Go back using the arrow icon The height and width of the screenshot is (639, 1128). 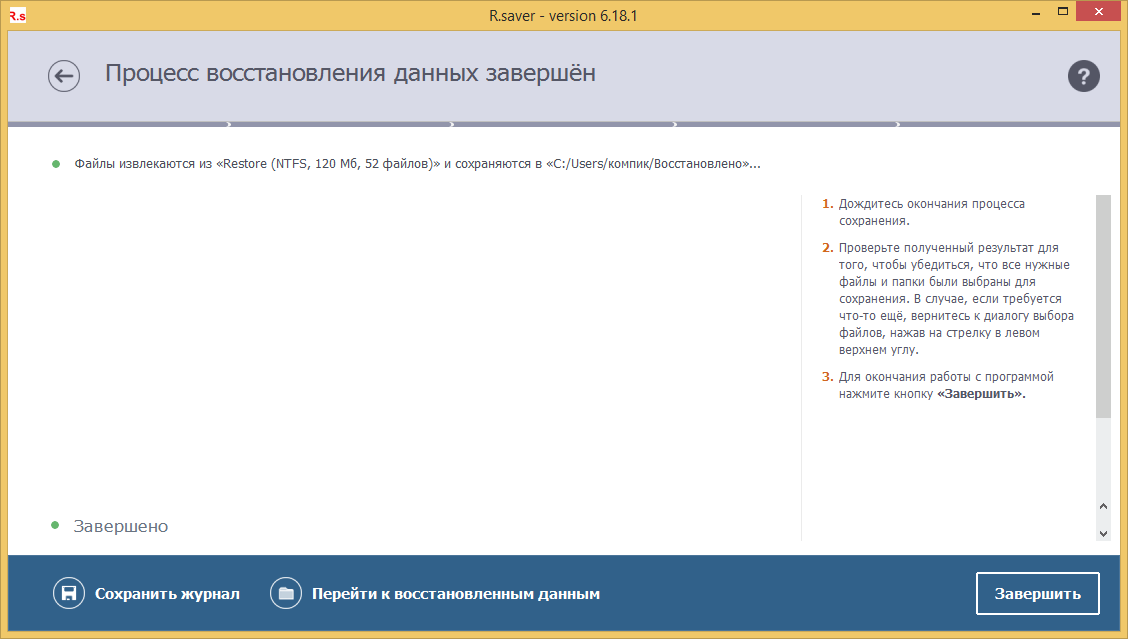[x=64, y=76]
